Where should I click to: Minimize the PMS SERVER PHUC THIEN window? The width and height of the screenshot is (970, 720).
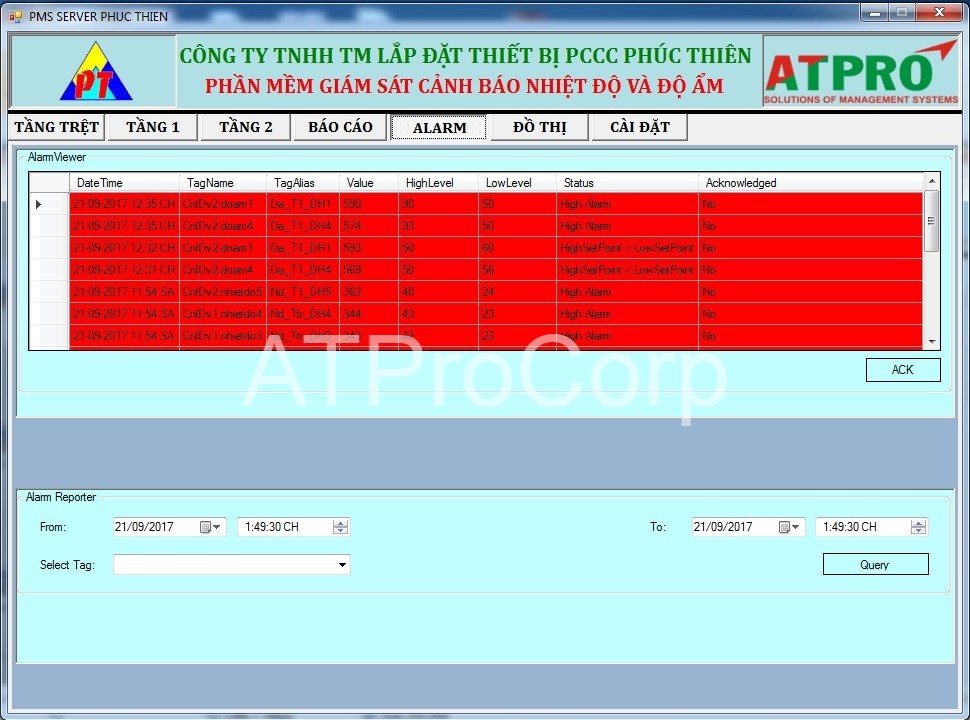875,12
